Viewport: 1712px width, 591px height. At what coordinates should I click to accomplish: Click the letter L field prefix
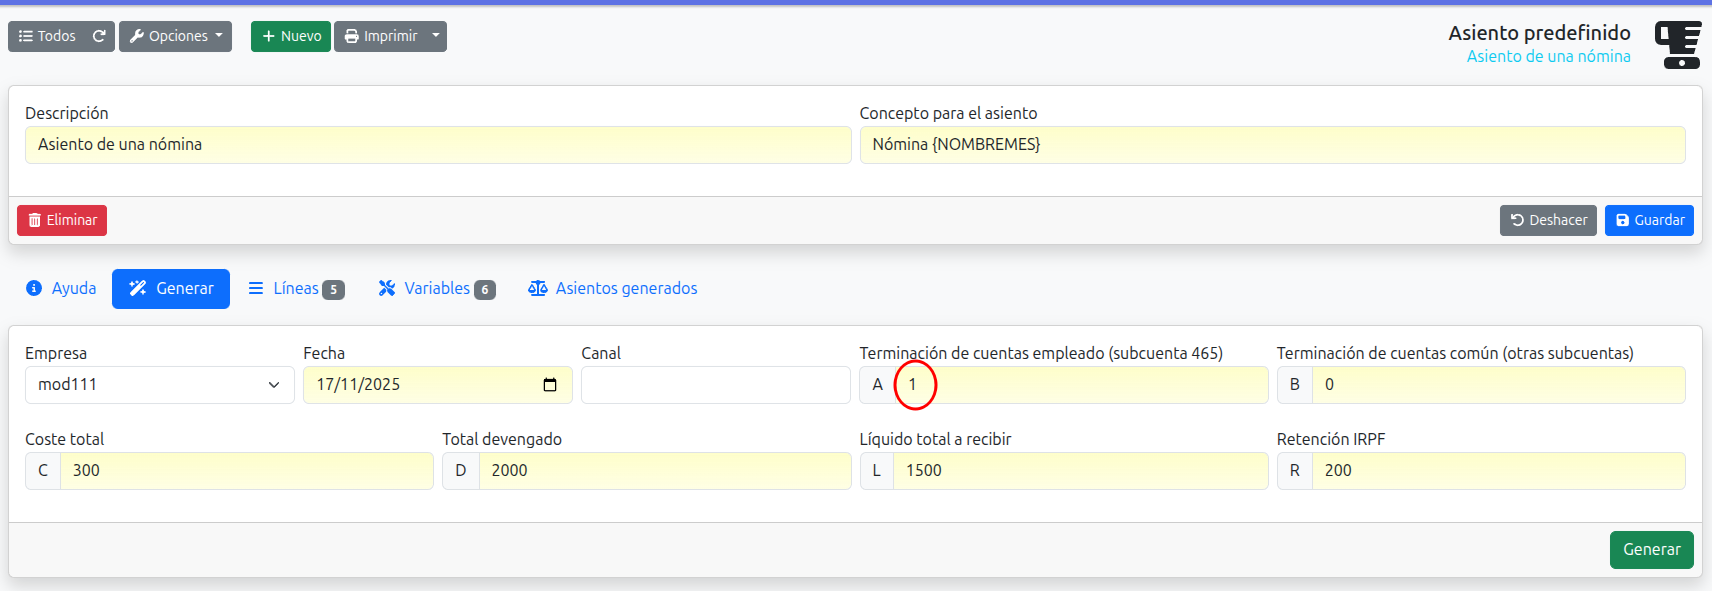[877, 471]
